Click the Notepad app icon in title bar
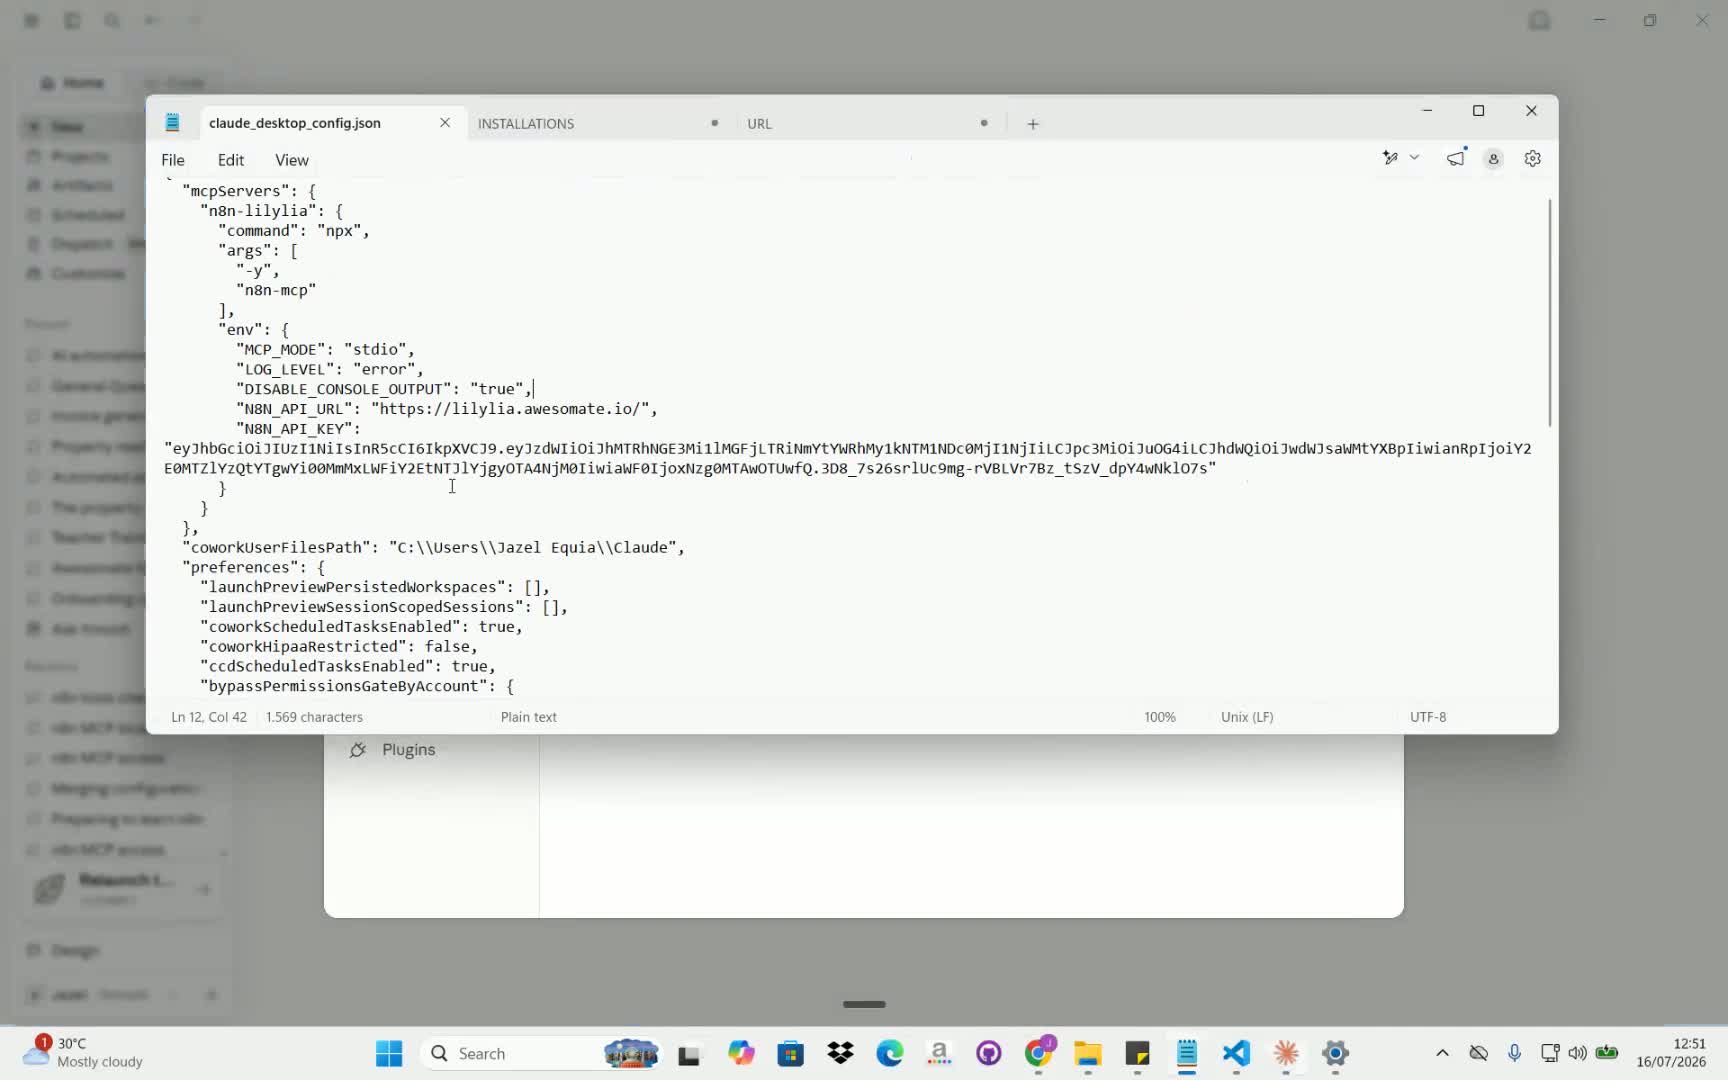1728x1080 pixels. tap(172, 123)
